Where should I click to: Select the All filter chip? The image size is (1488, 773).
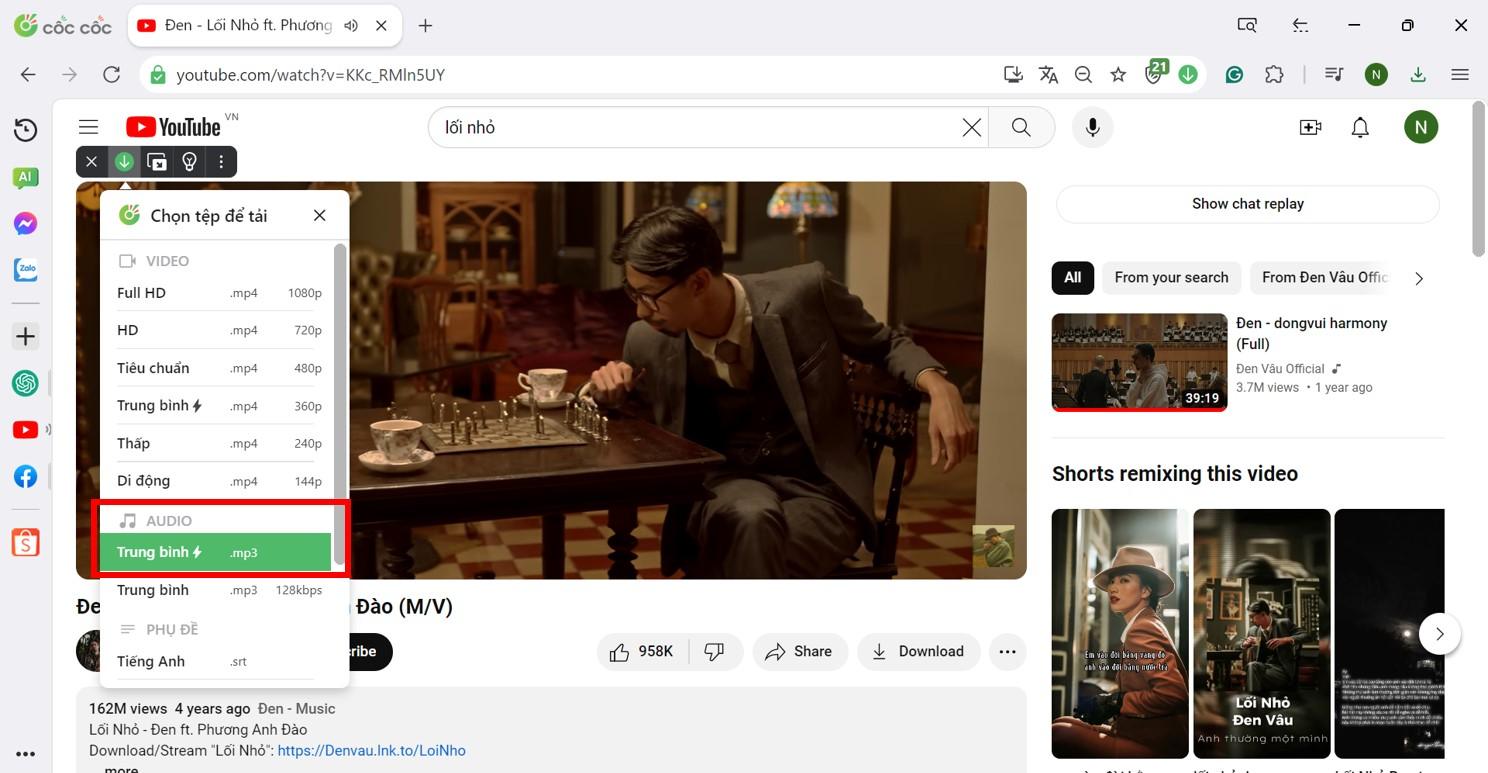click(1073, 278)
